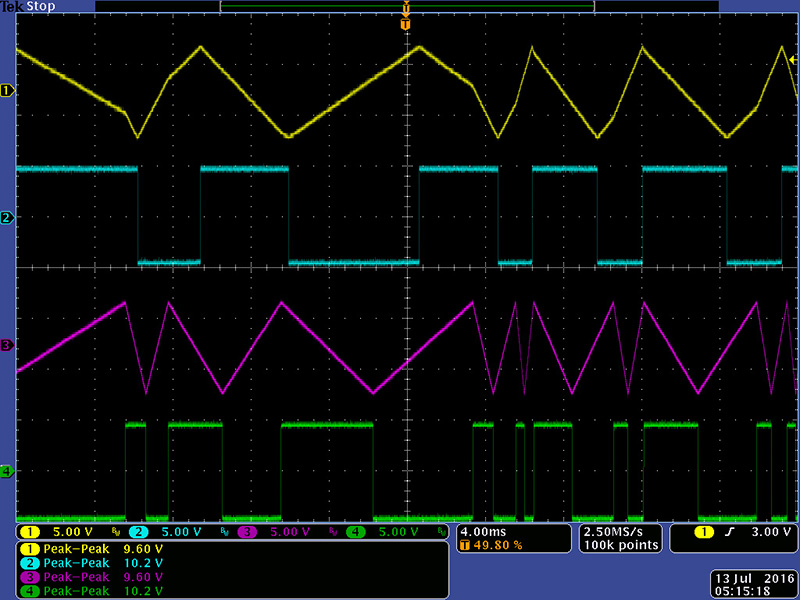Click the trigger level arrow on right edge

point(793,60)
